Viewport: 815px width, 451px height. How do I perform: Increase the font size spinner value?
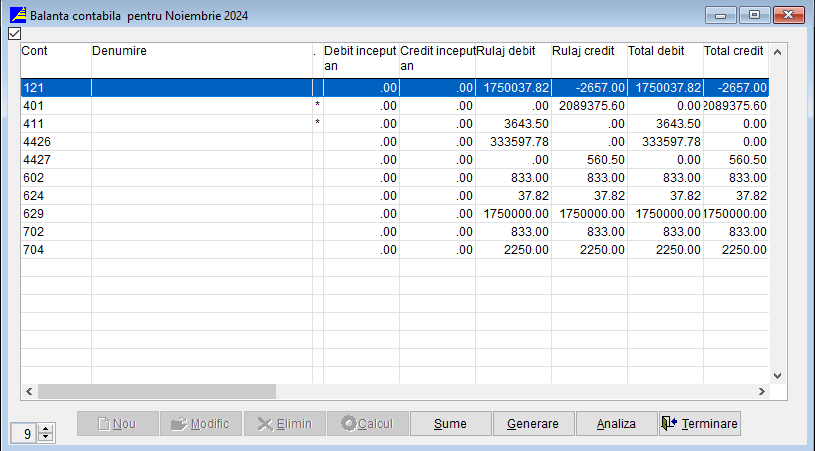tap(46, 428)
